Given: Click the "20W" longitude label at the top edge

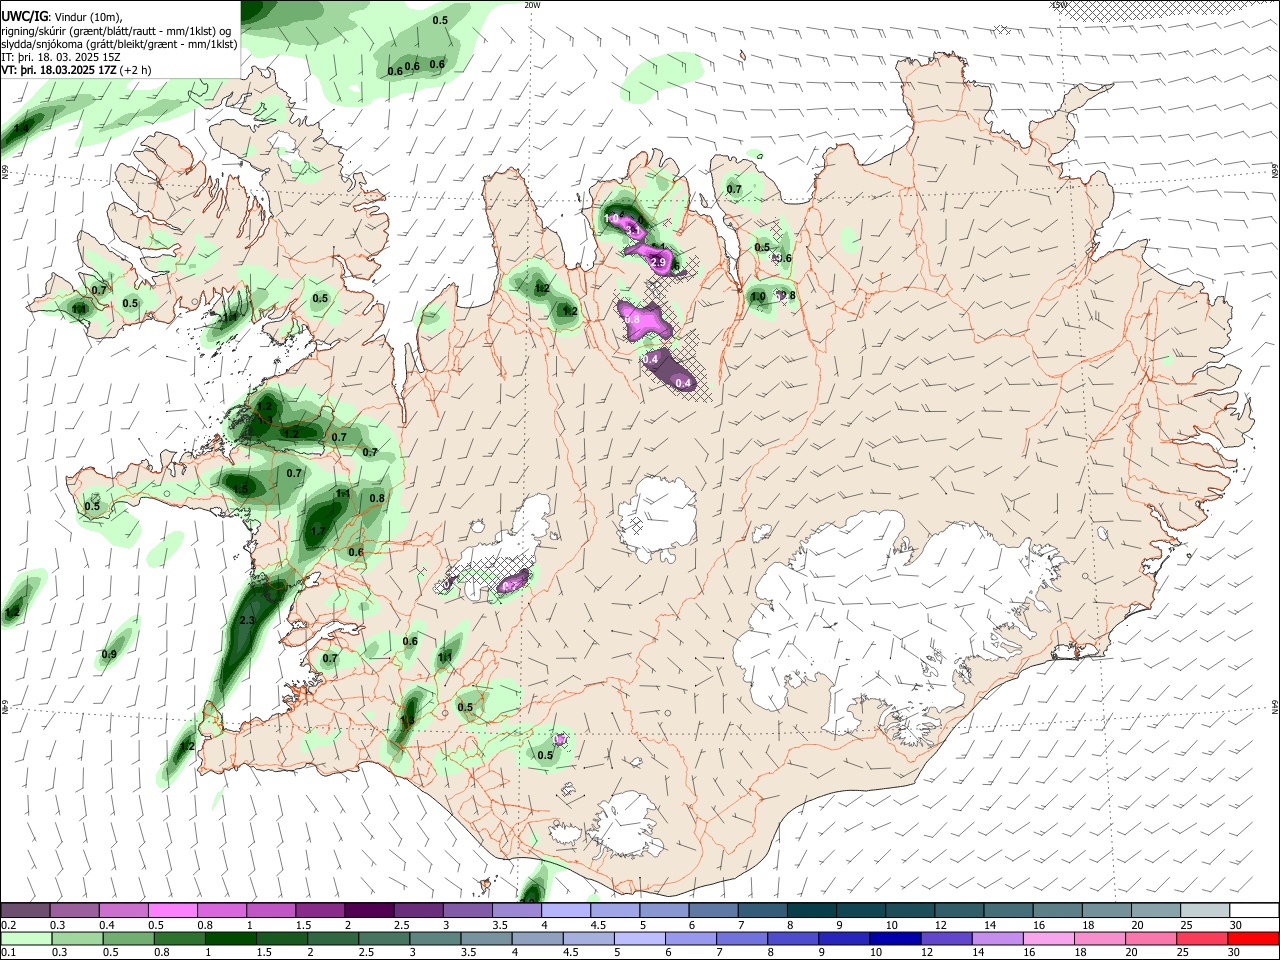Looking at the screenshot, I should pos(532,5).
